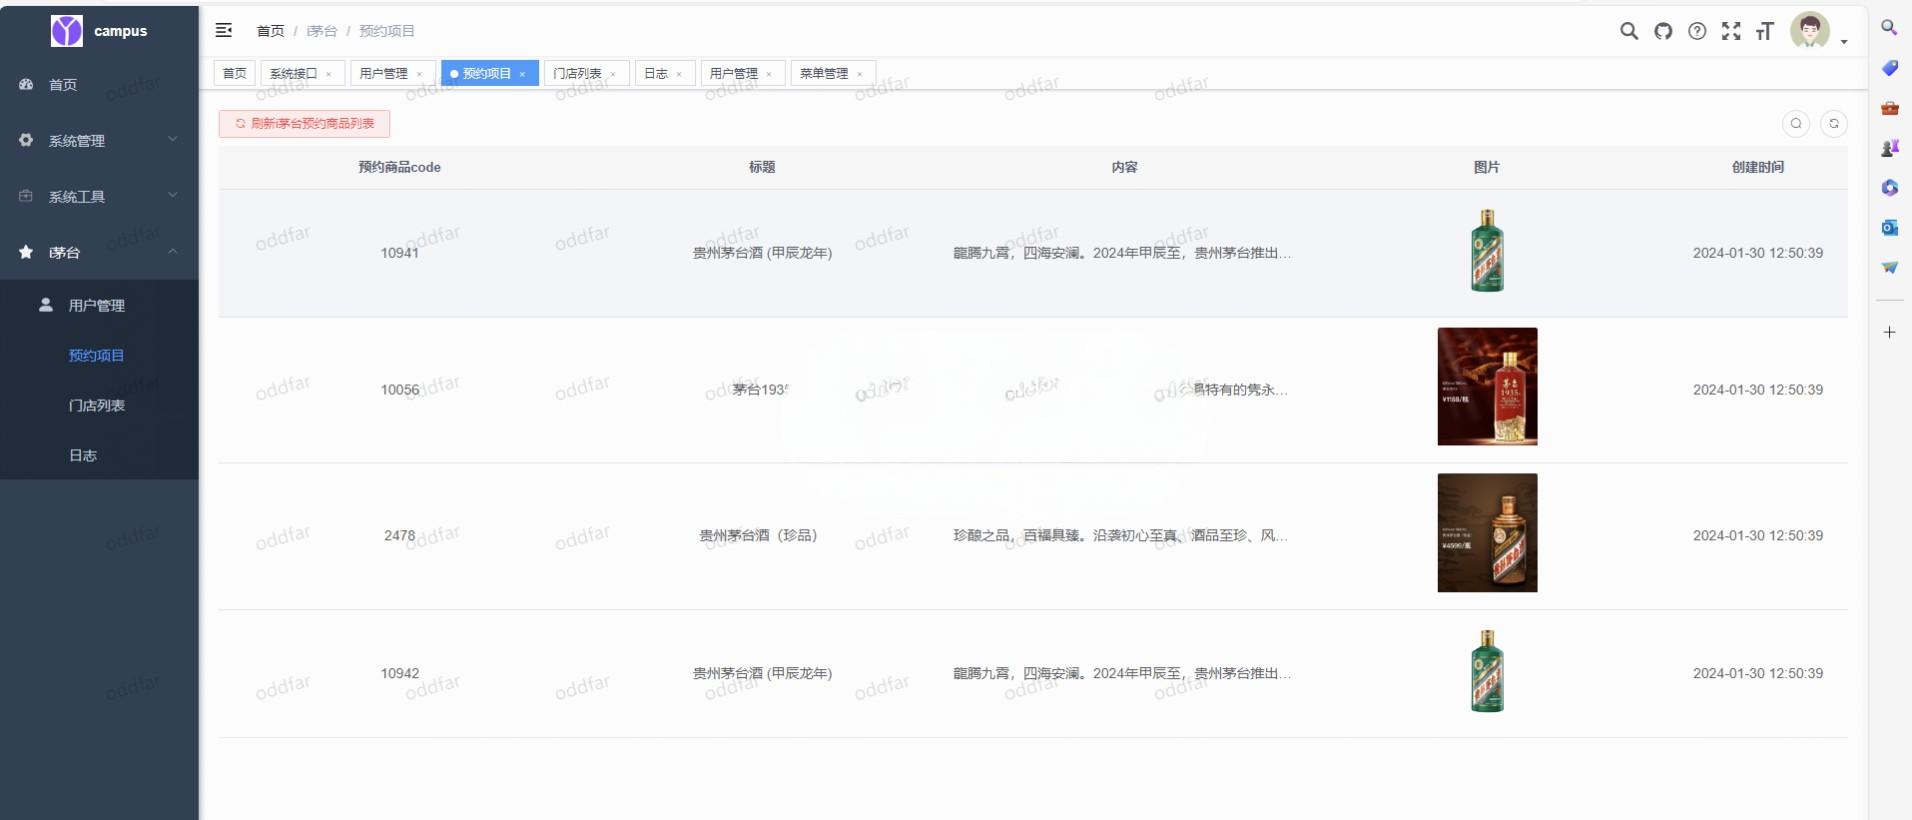Collapse the 茅台 sidebar menu
This screenshot has width=1912, height=820.
[99, 253]
